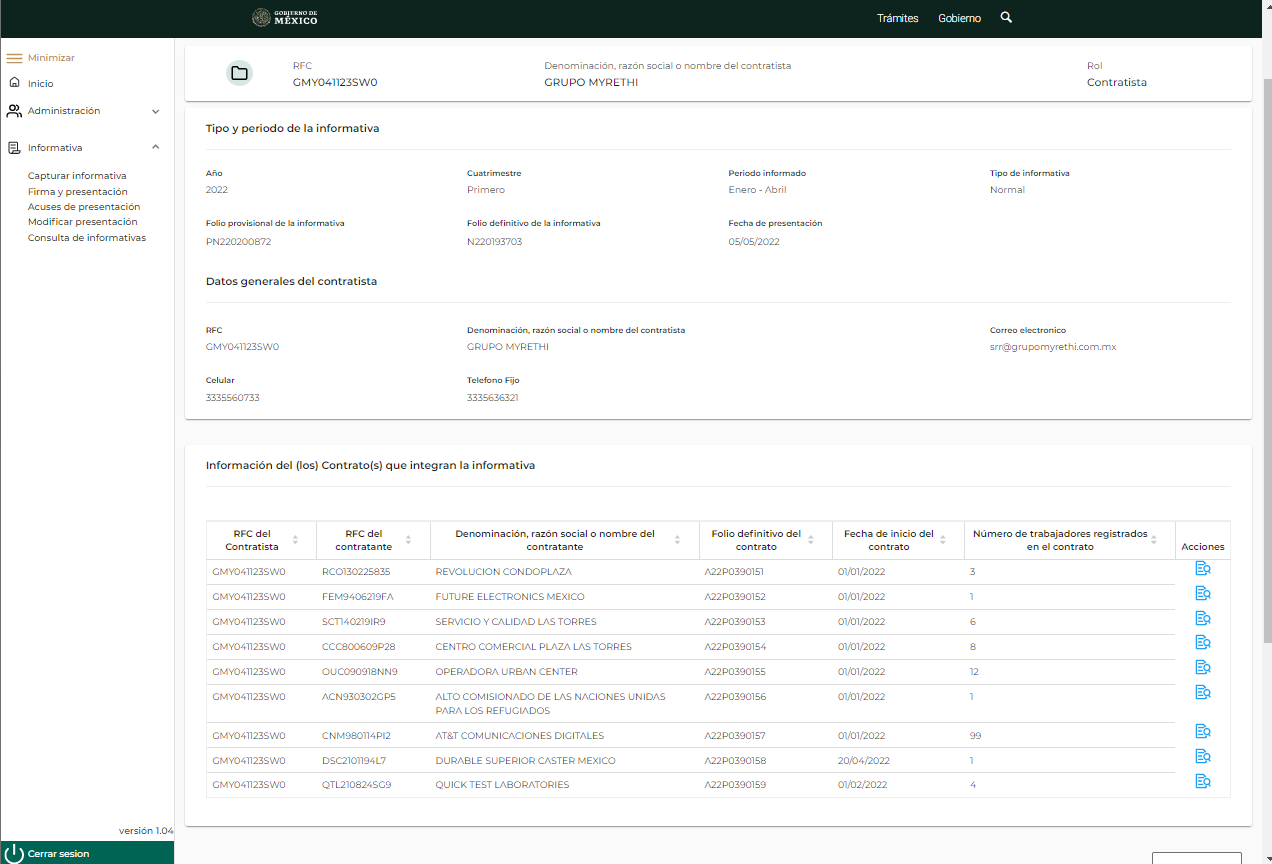View QUICK TEST LABORATORIES contract details
The height and width of the screenshot is (864, 1272).
(1202, 782)
